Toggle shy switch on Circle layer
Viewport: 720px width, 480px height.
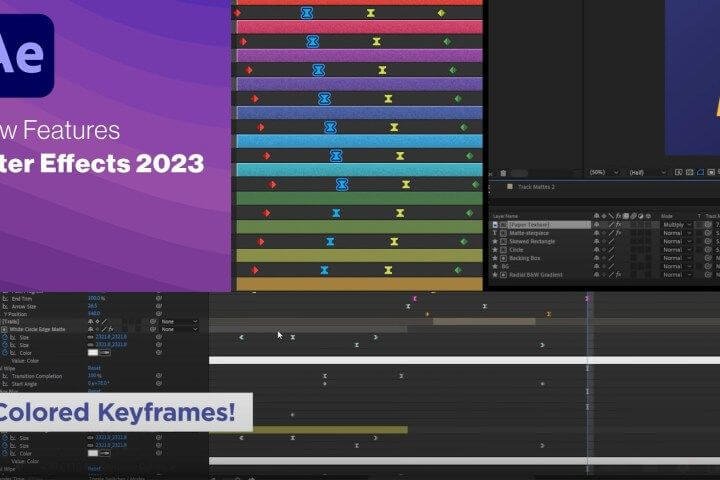(596, 250)
